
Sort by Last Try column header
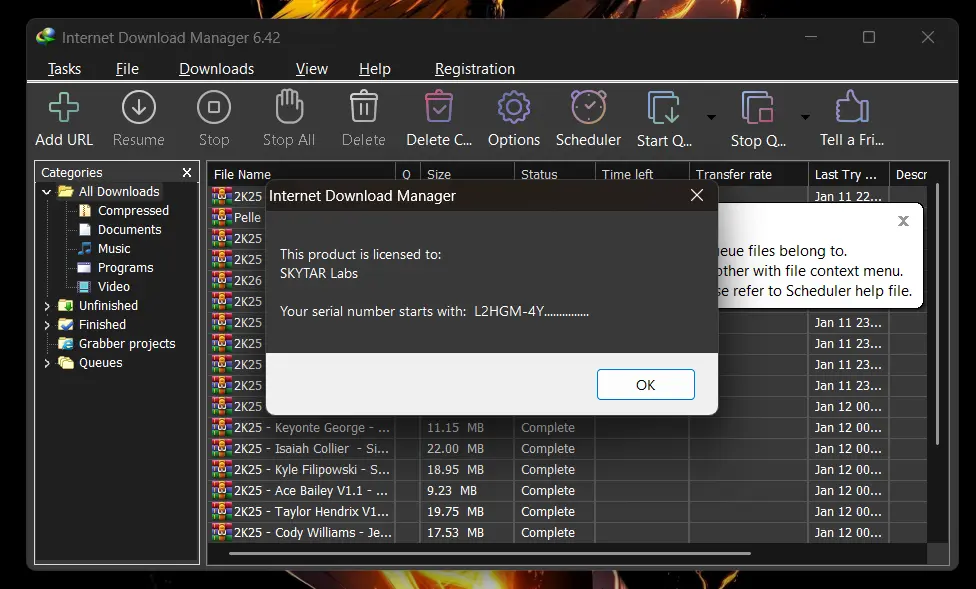[848, 174]
